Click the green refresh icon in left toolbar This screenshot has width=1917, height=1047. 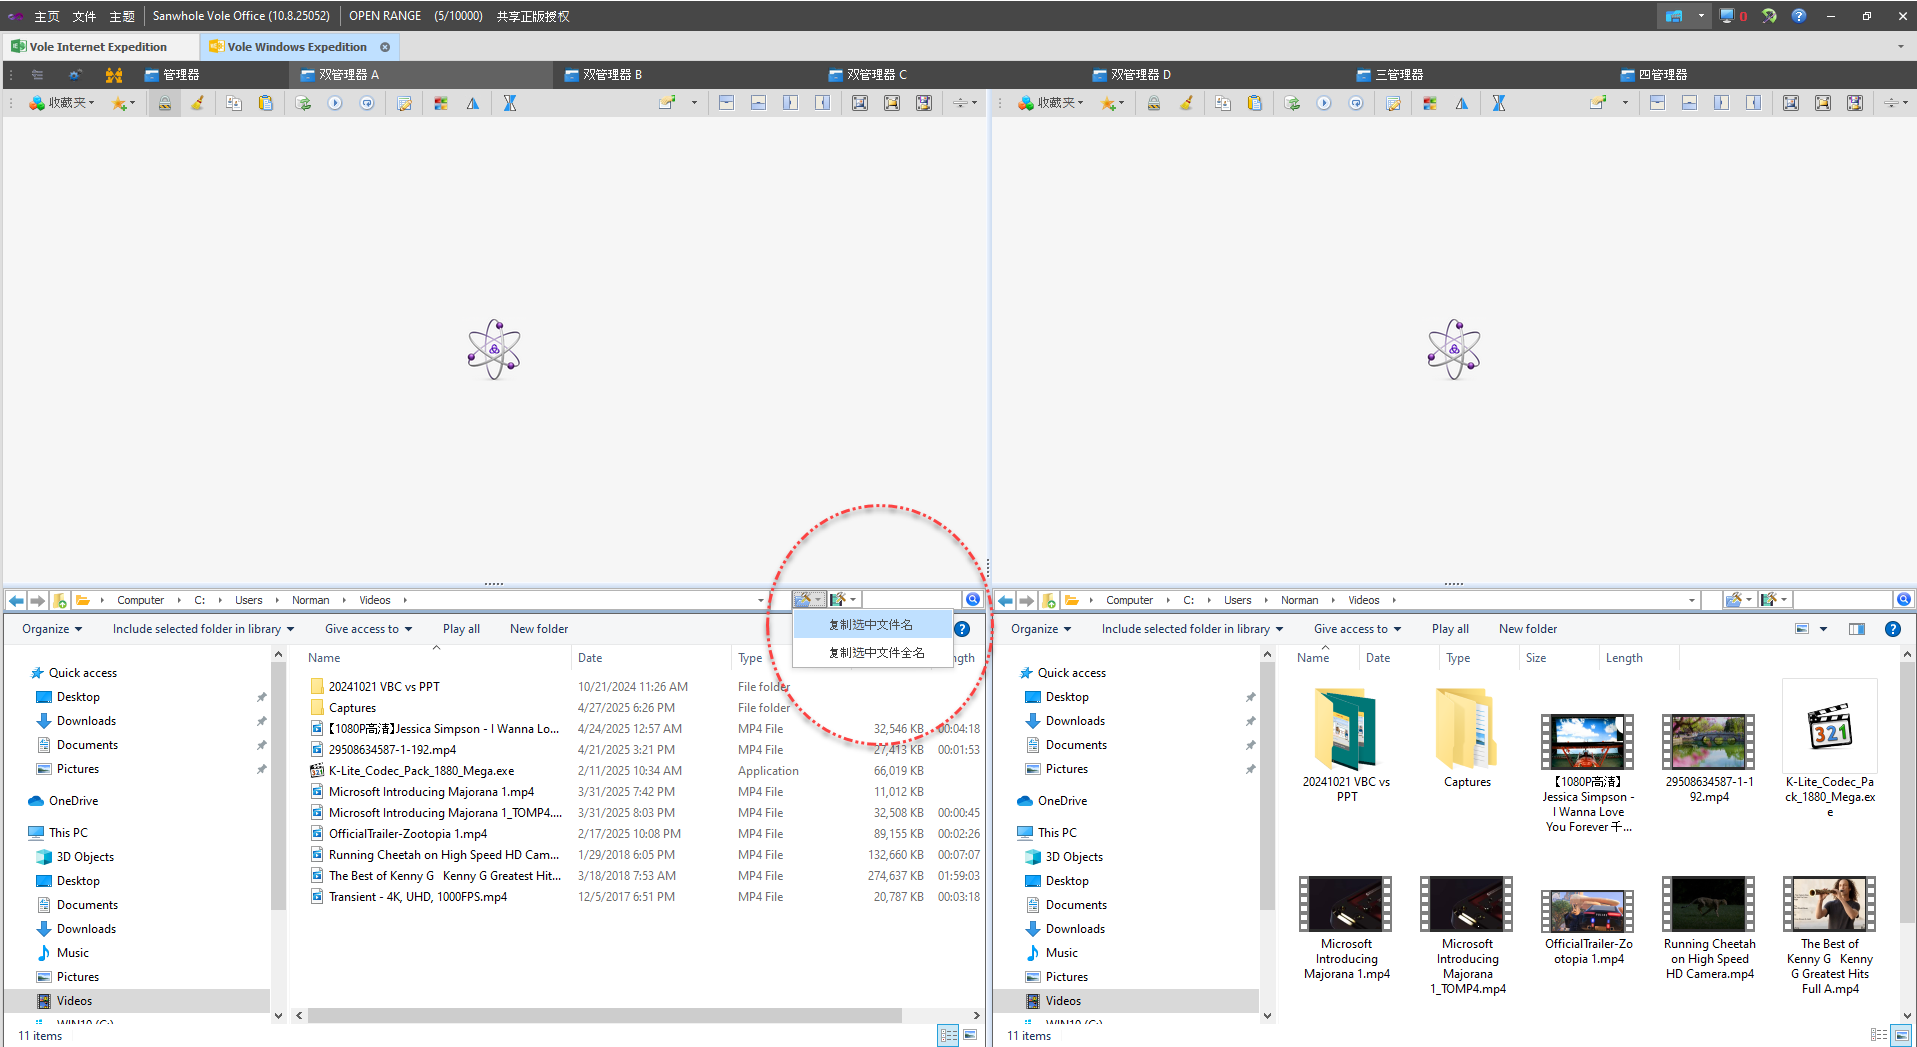coord(303,103)
